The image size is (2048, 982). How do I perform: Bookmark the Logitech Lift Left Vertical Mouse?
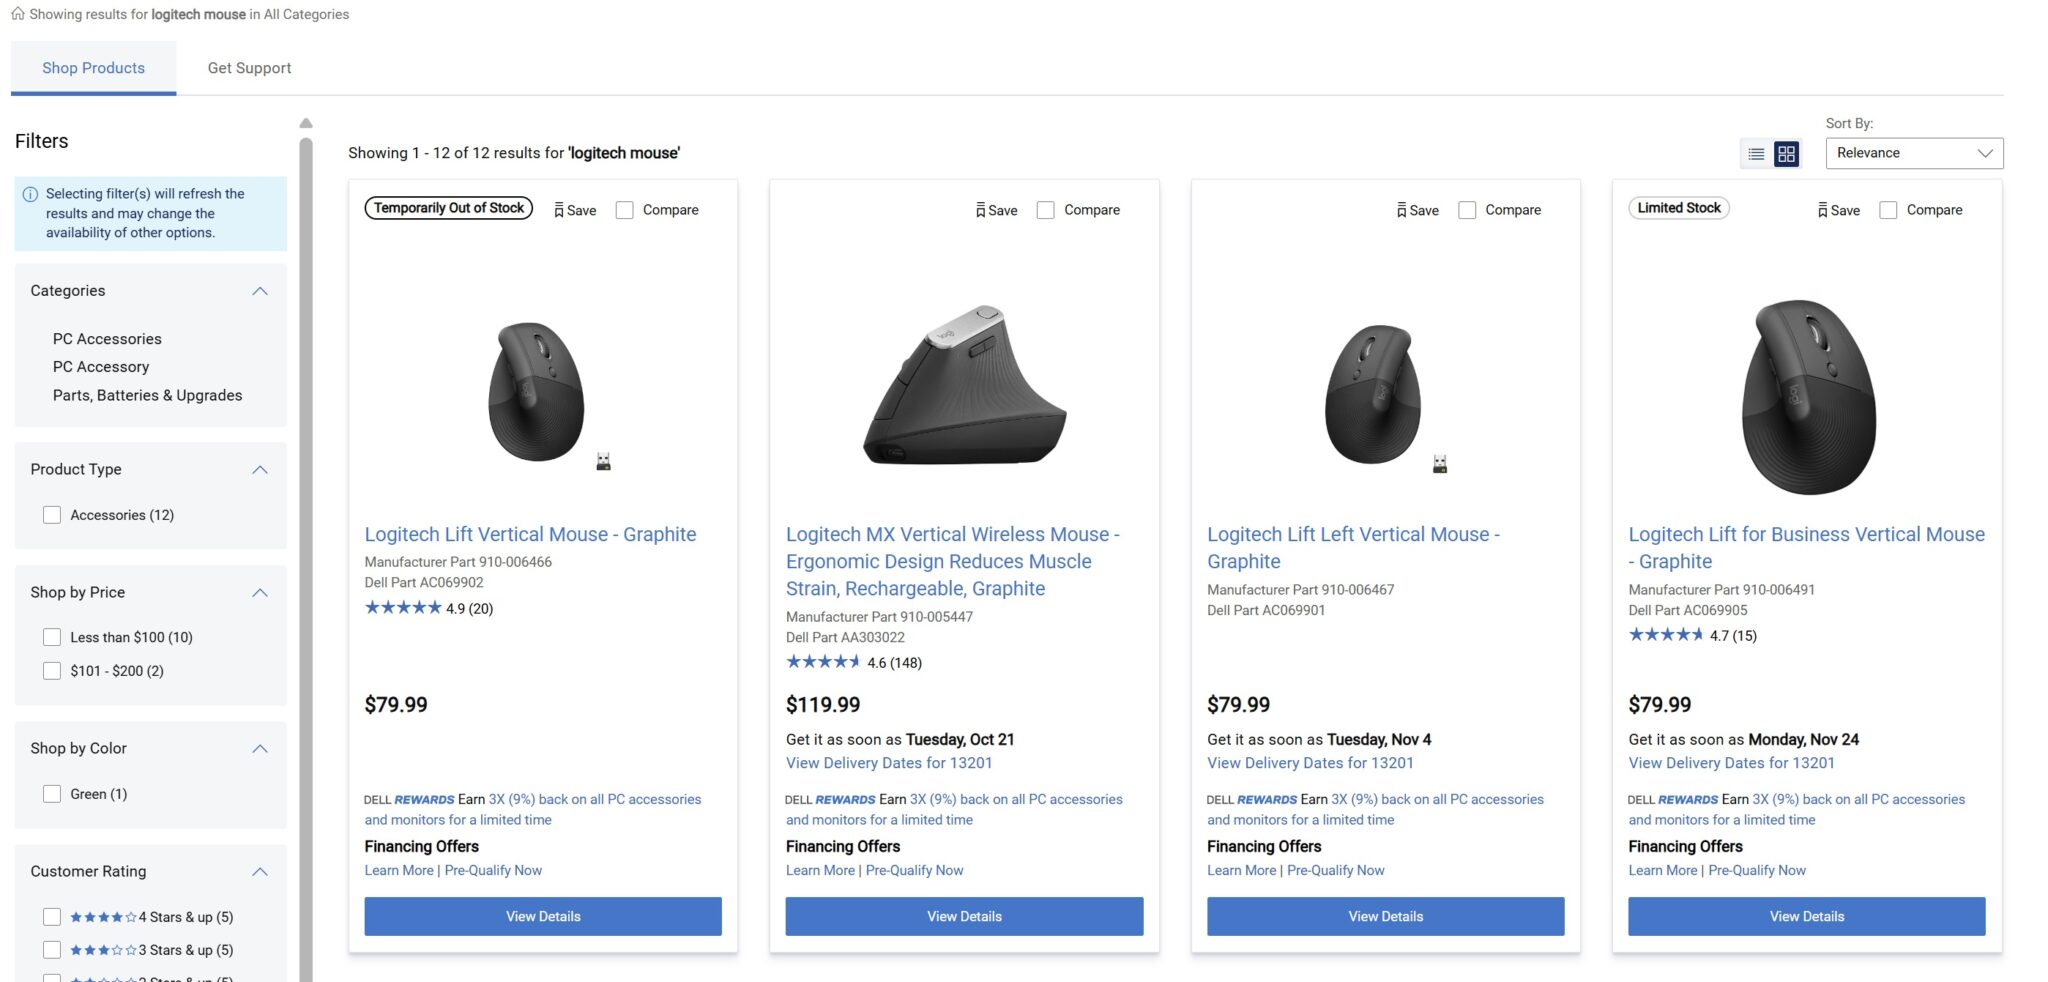(1418, 210)
